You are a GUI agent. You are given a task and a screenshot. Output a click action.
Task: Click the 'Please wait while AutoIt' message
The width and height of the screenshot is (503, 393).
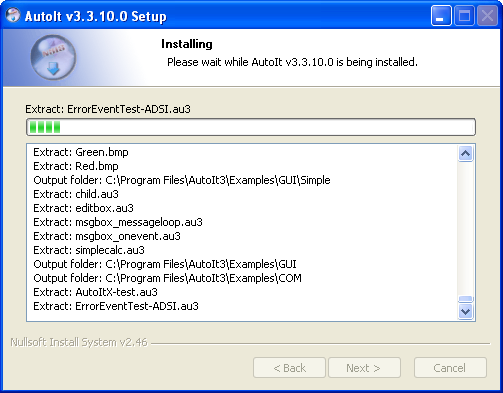(x=292, y=62)
